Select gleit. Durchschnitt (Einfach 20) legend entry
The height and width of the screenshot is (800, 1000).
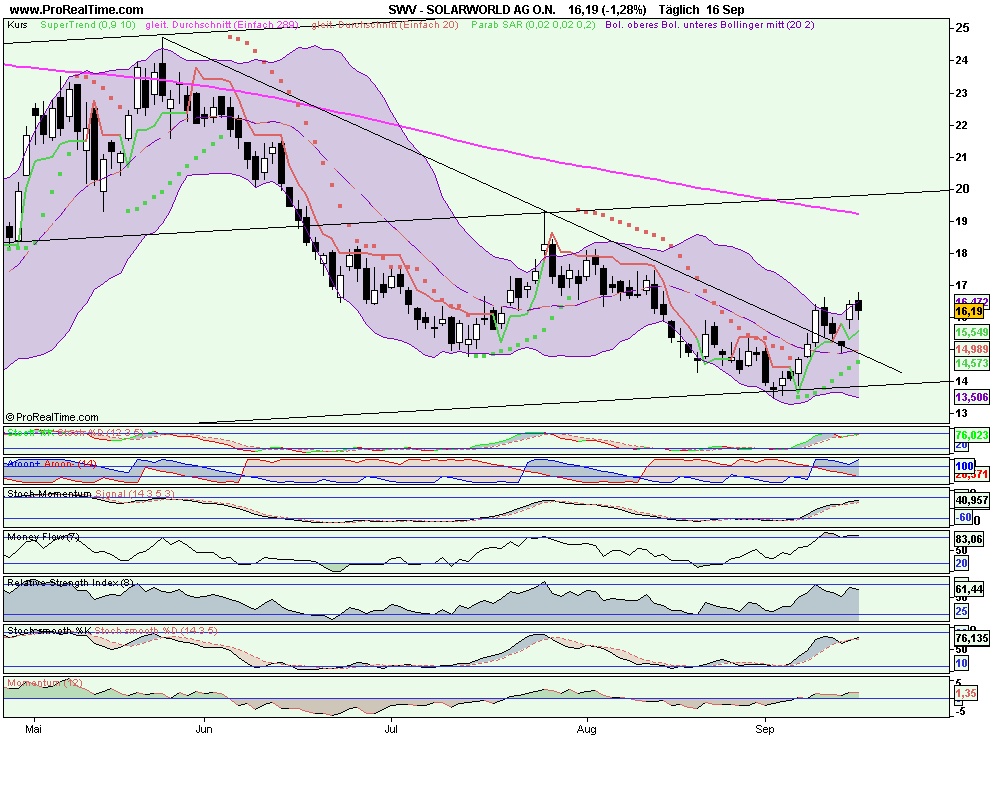pos(385,25)
